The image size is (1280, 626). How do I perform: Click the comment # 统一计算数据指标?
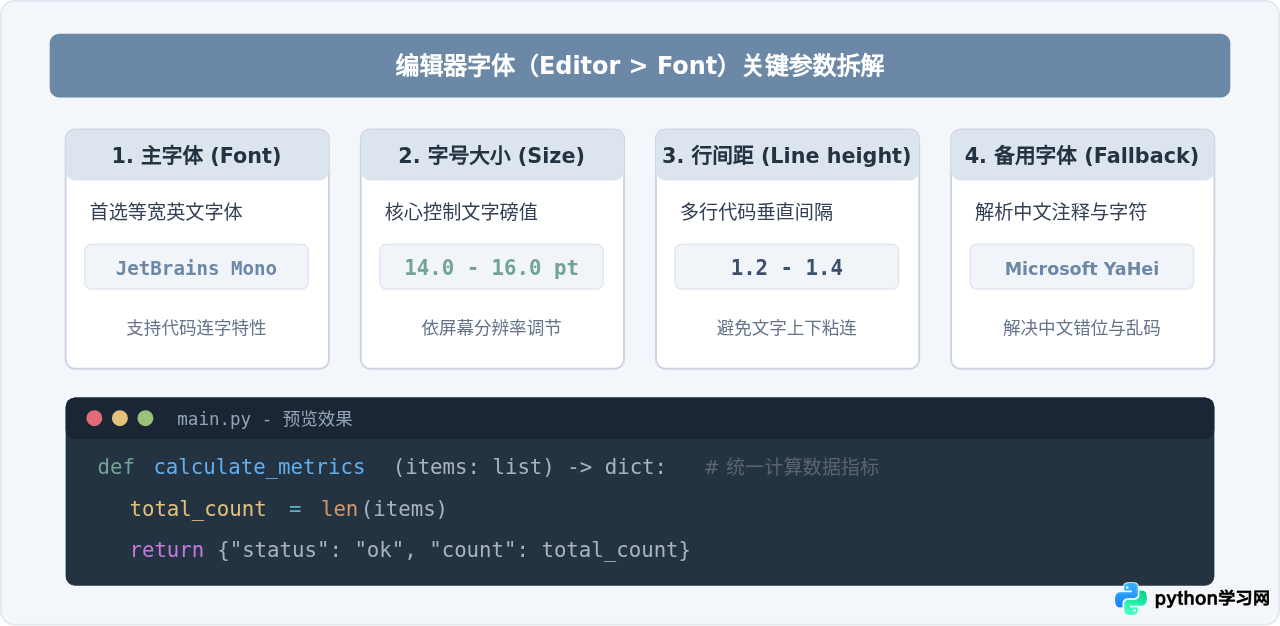coord(792,467)
